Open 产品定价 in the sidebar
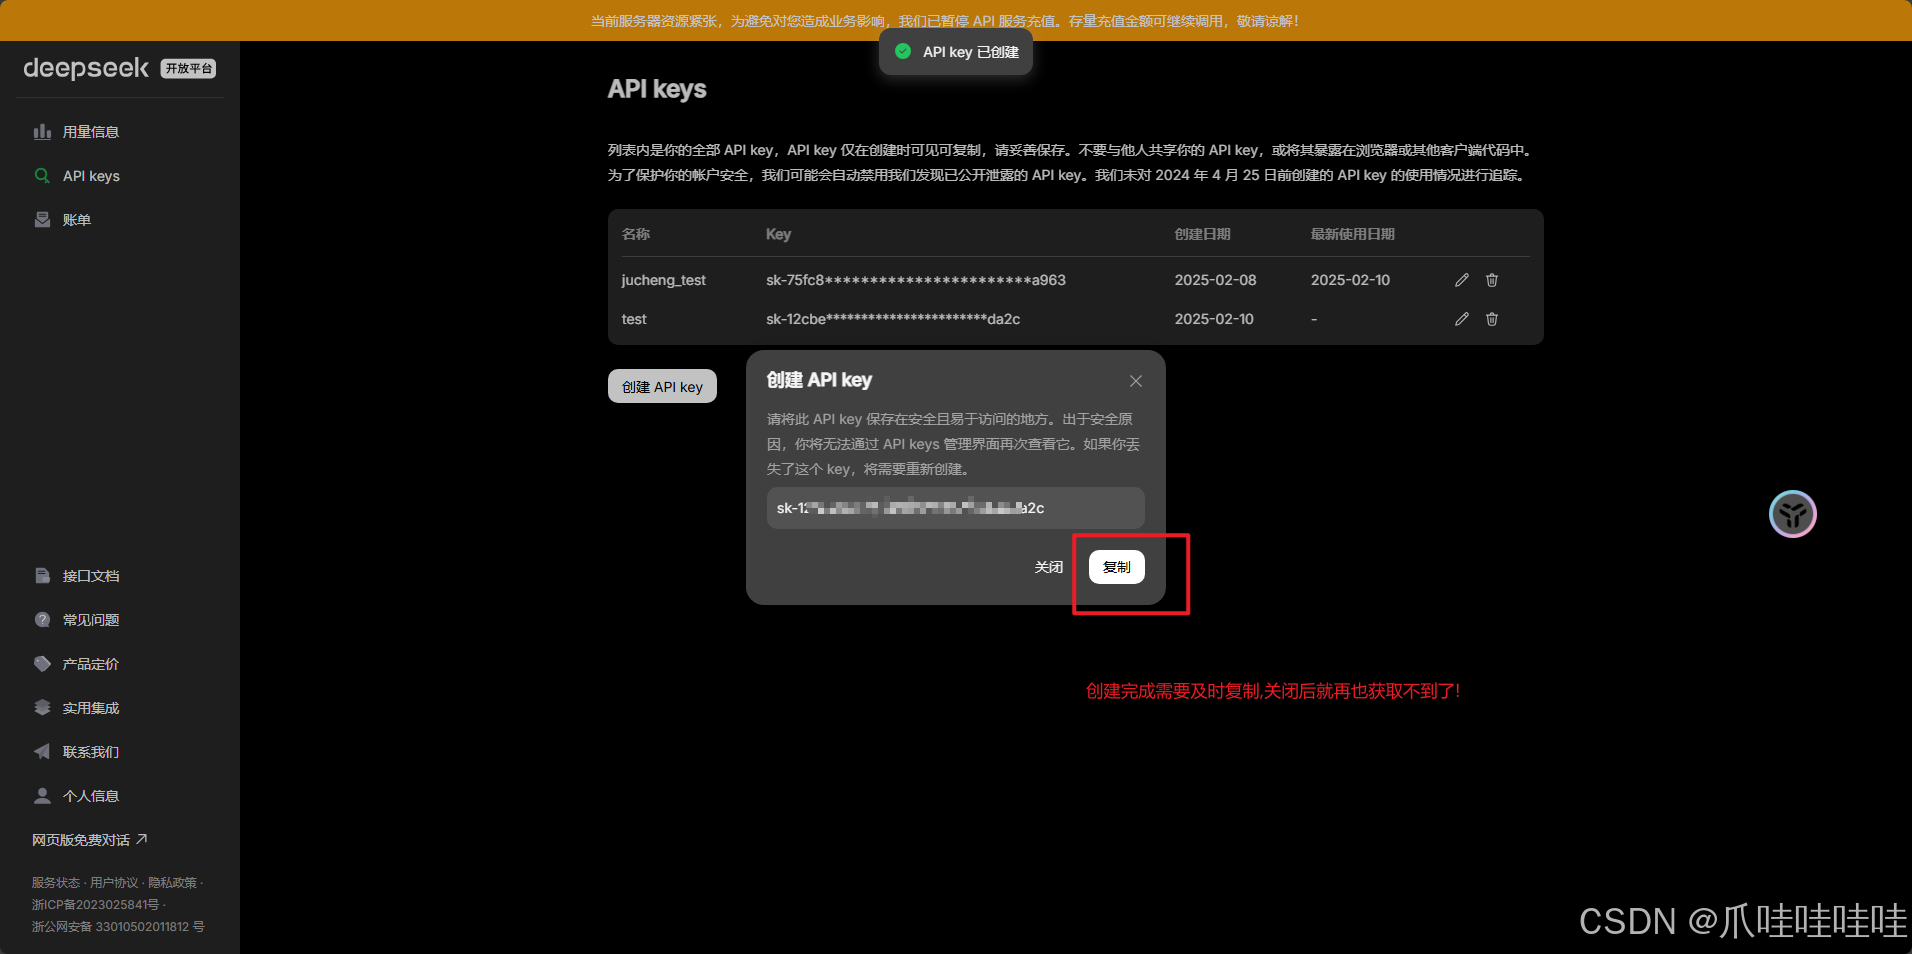 click(91, 664)
